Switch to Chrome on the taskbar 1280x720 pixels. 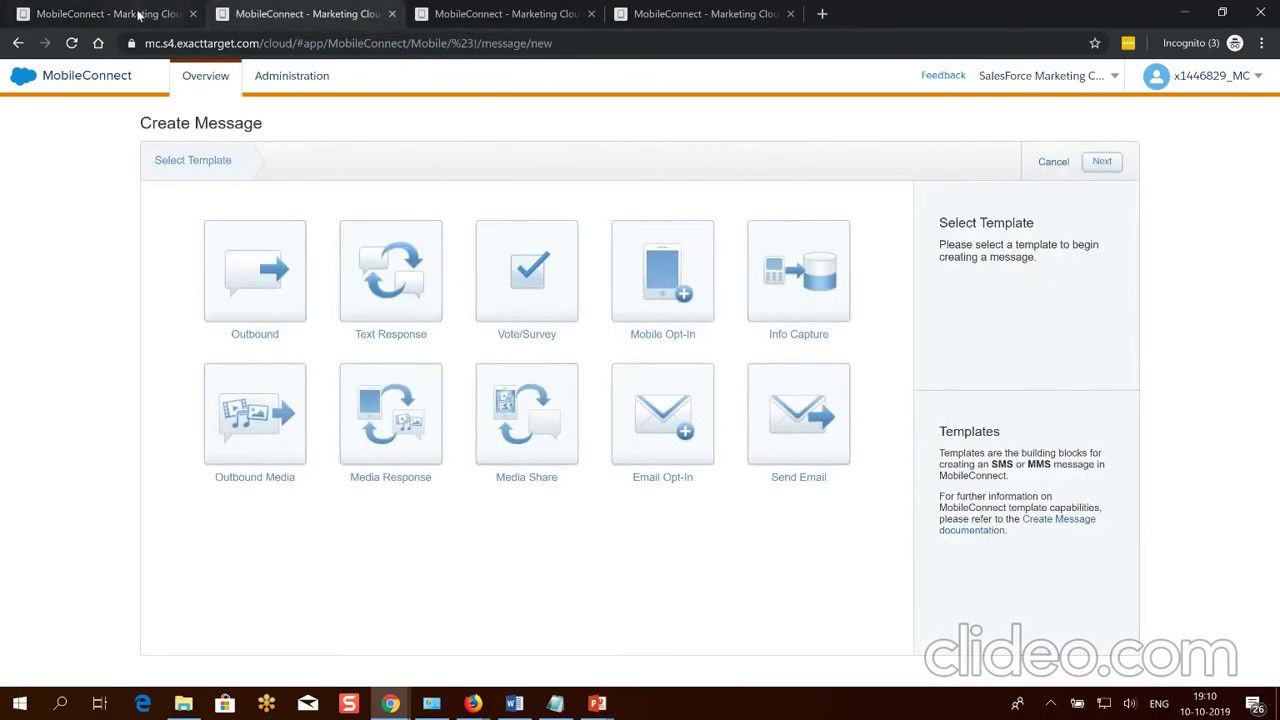click(390, 704)
